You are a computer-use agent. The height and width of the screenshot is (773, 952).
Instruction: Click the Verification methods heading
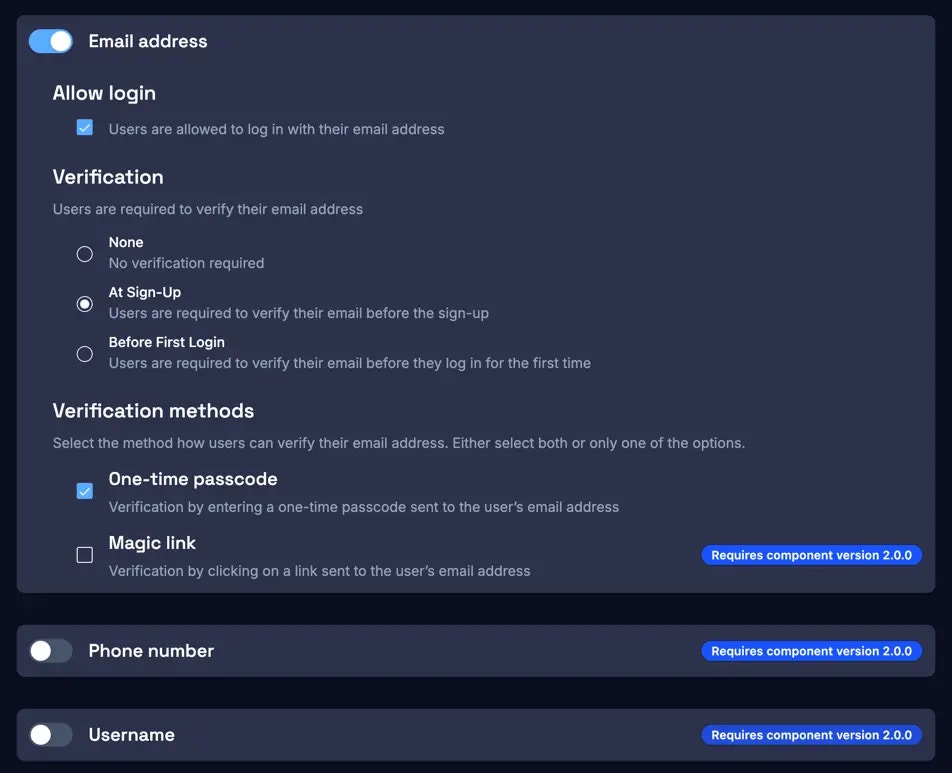[x=153, y=410]
